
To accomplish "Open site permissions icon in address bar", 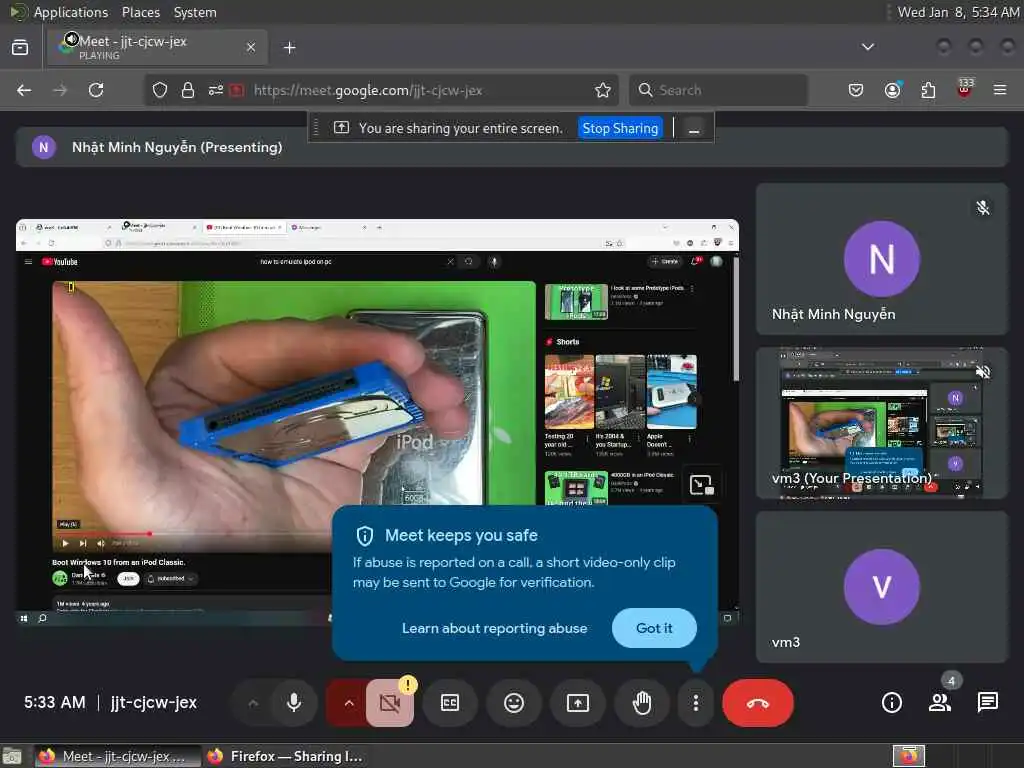I will [x=216, y=90].
